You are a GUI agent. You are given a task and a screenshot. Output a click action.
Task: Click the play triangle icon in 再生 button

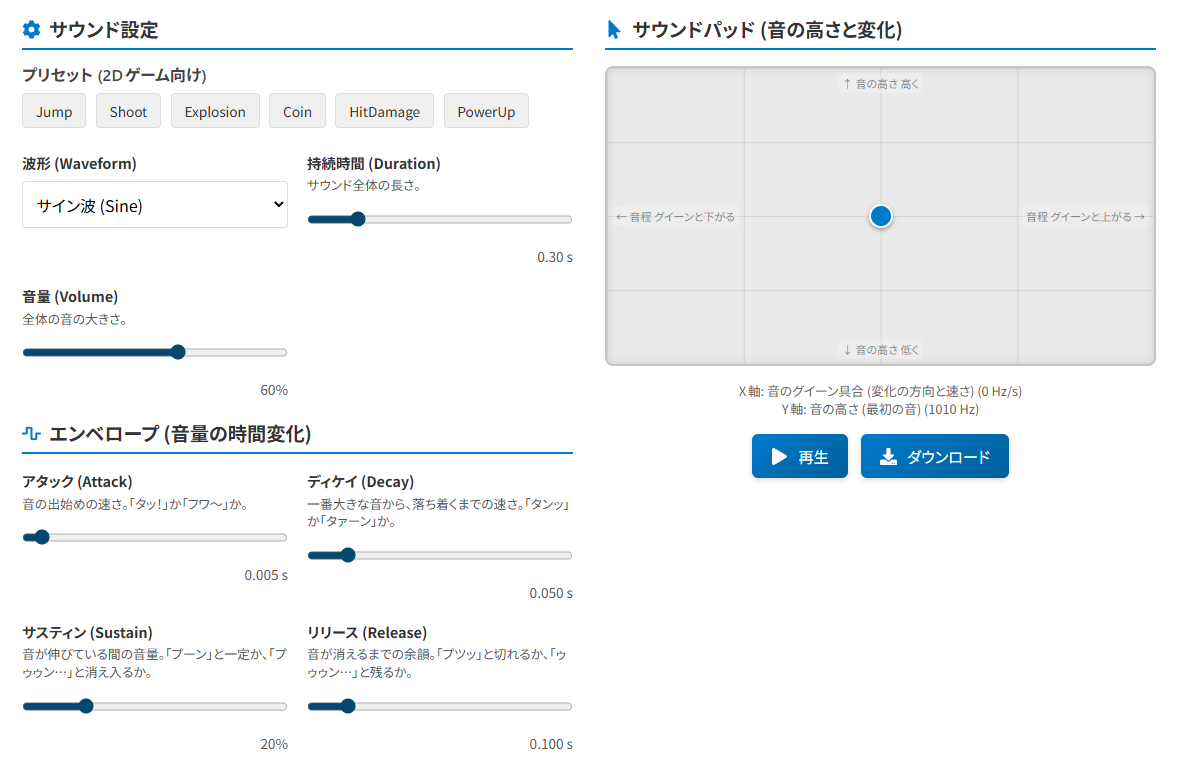[780, 457]
